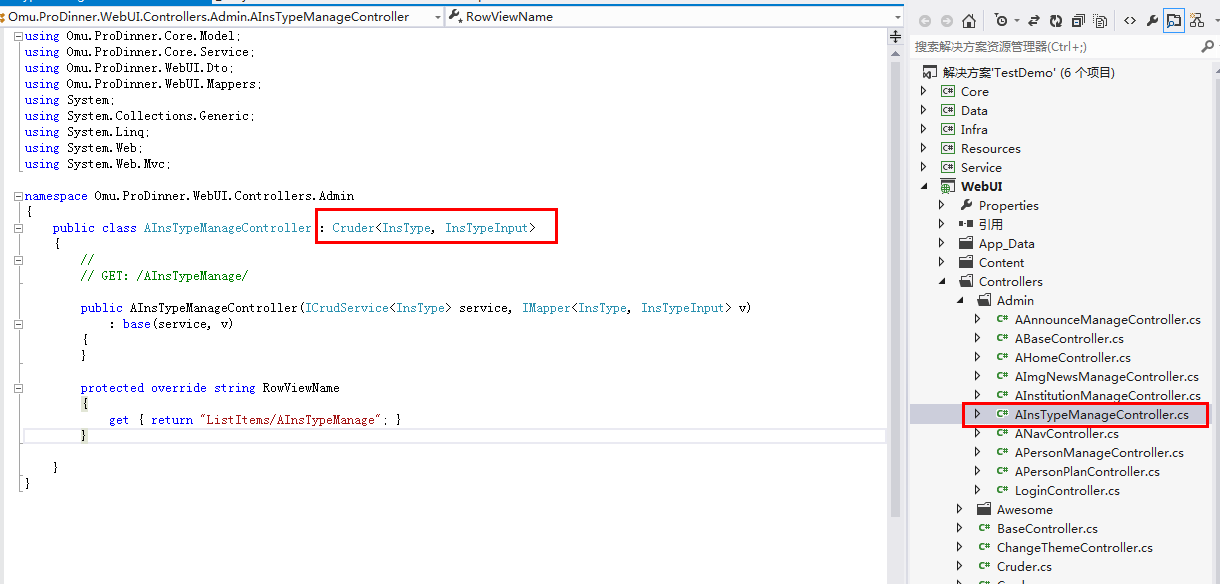Select APersonPlanController.cs file

[x=1087, y=471]
